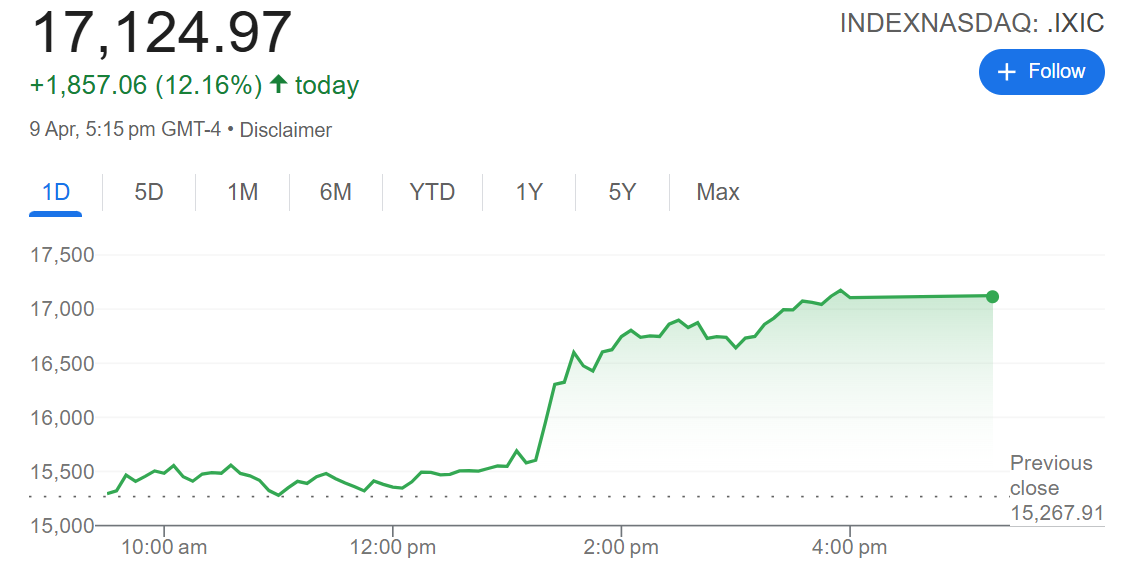Screen dimensions: 1128x580
Task: Switch to the 1M range tab
Action: (x=242, y=192)
